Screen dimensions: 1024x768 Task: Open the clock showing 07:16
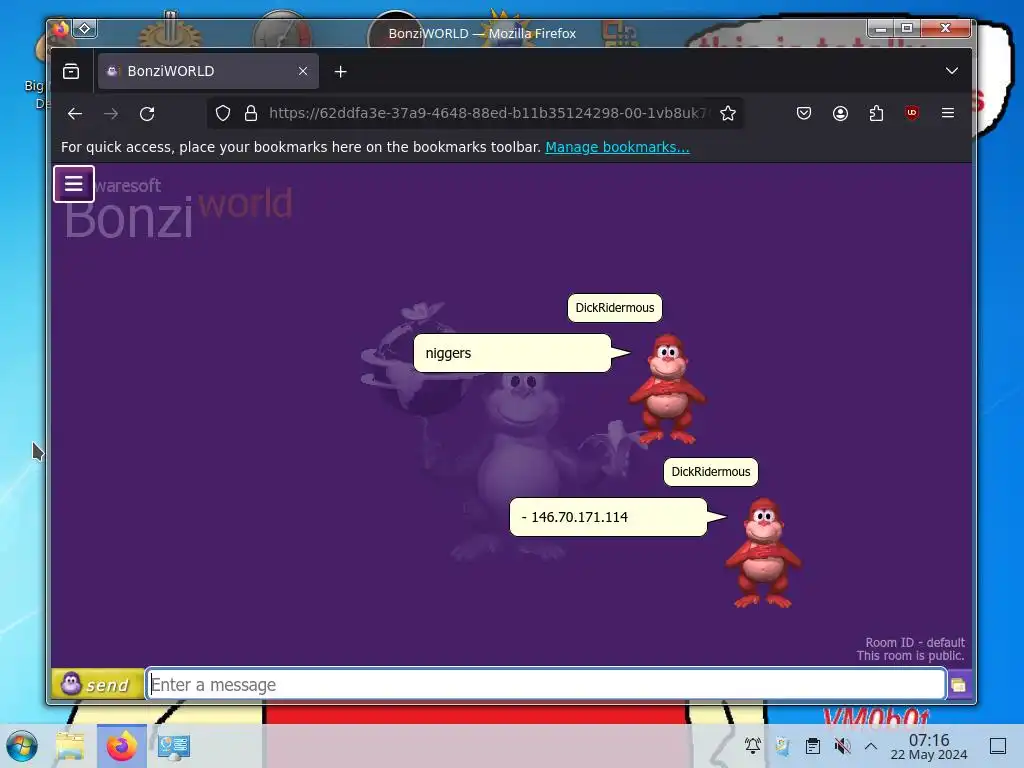point(929,746)
